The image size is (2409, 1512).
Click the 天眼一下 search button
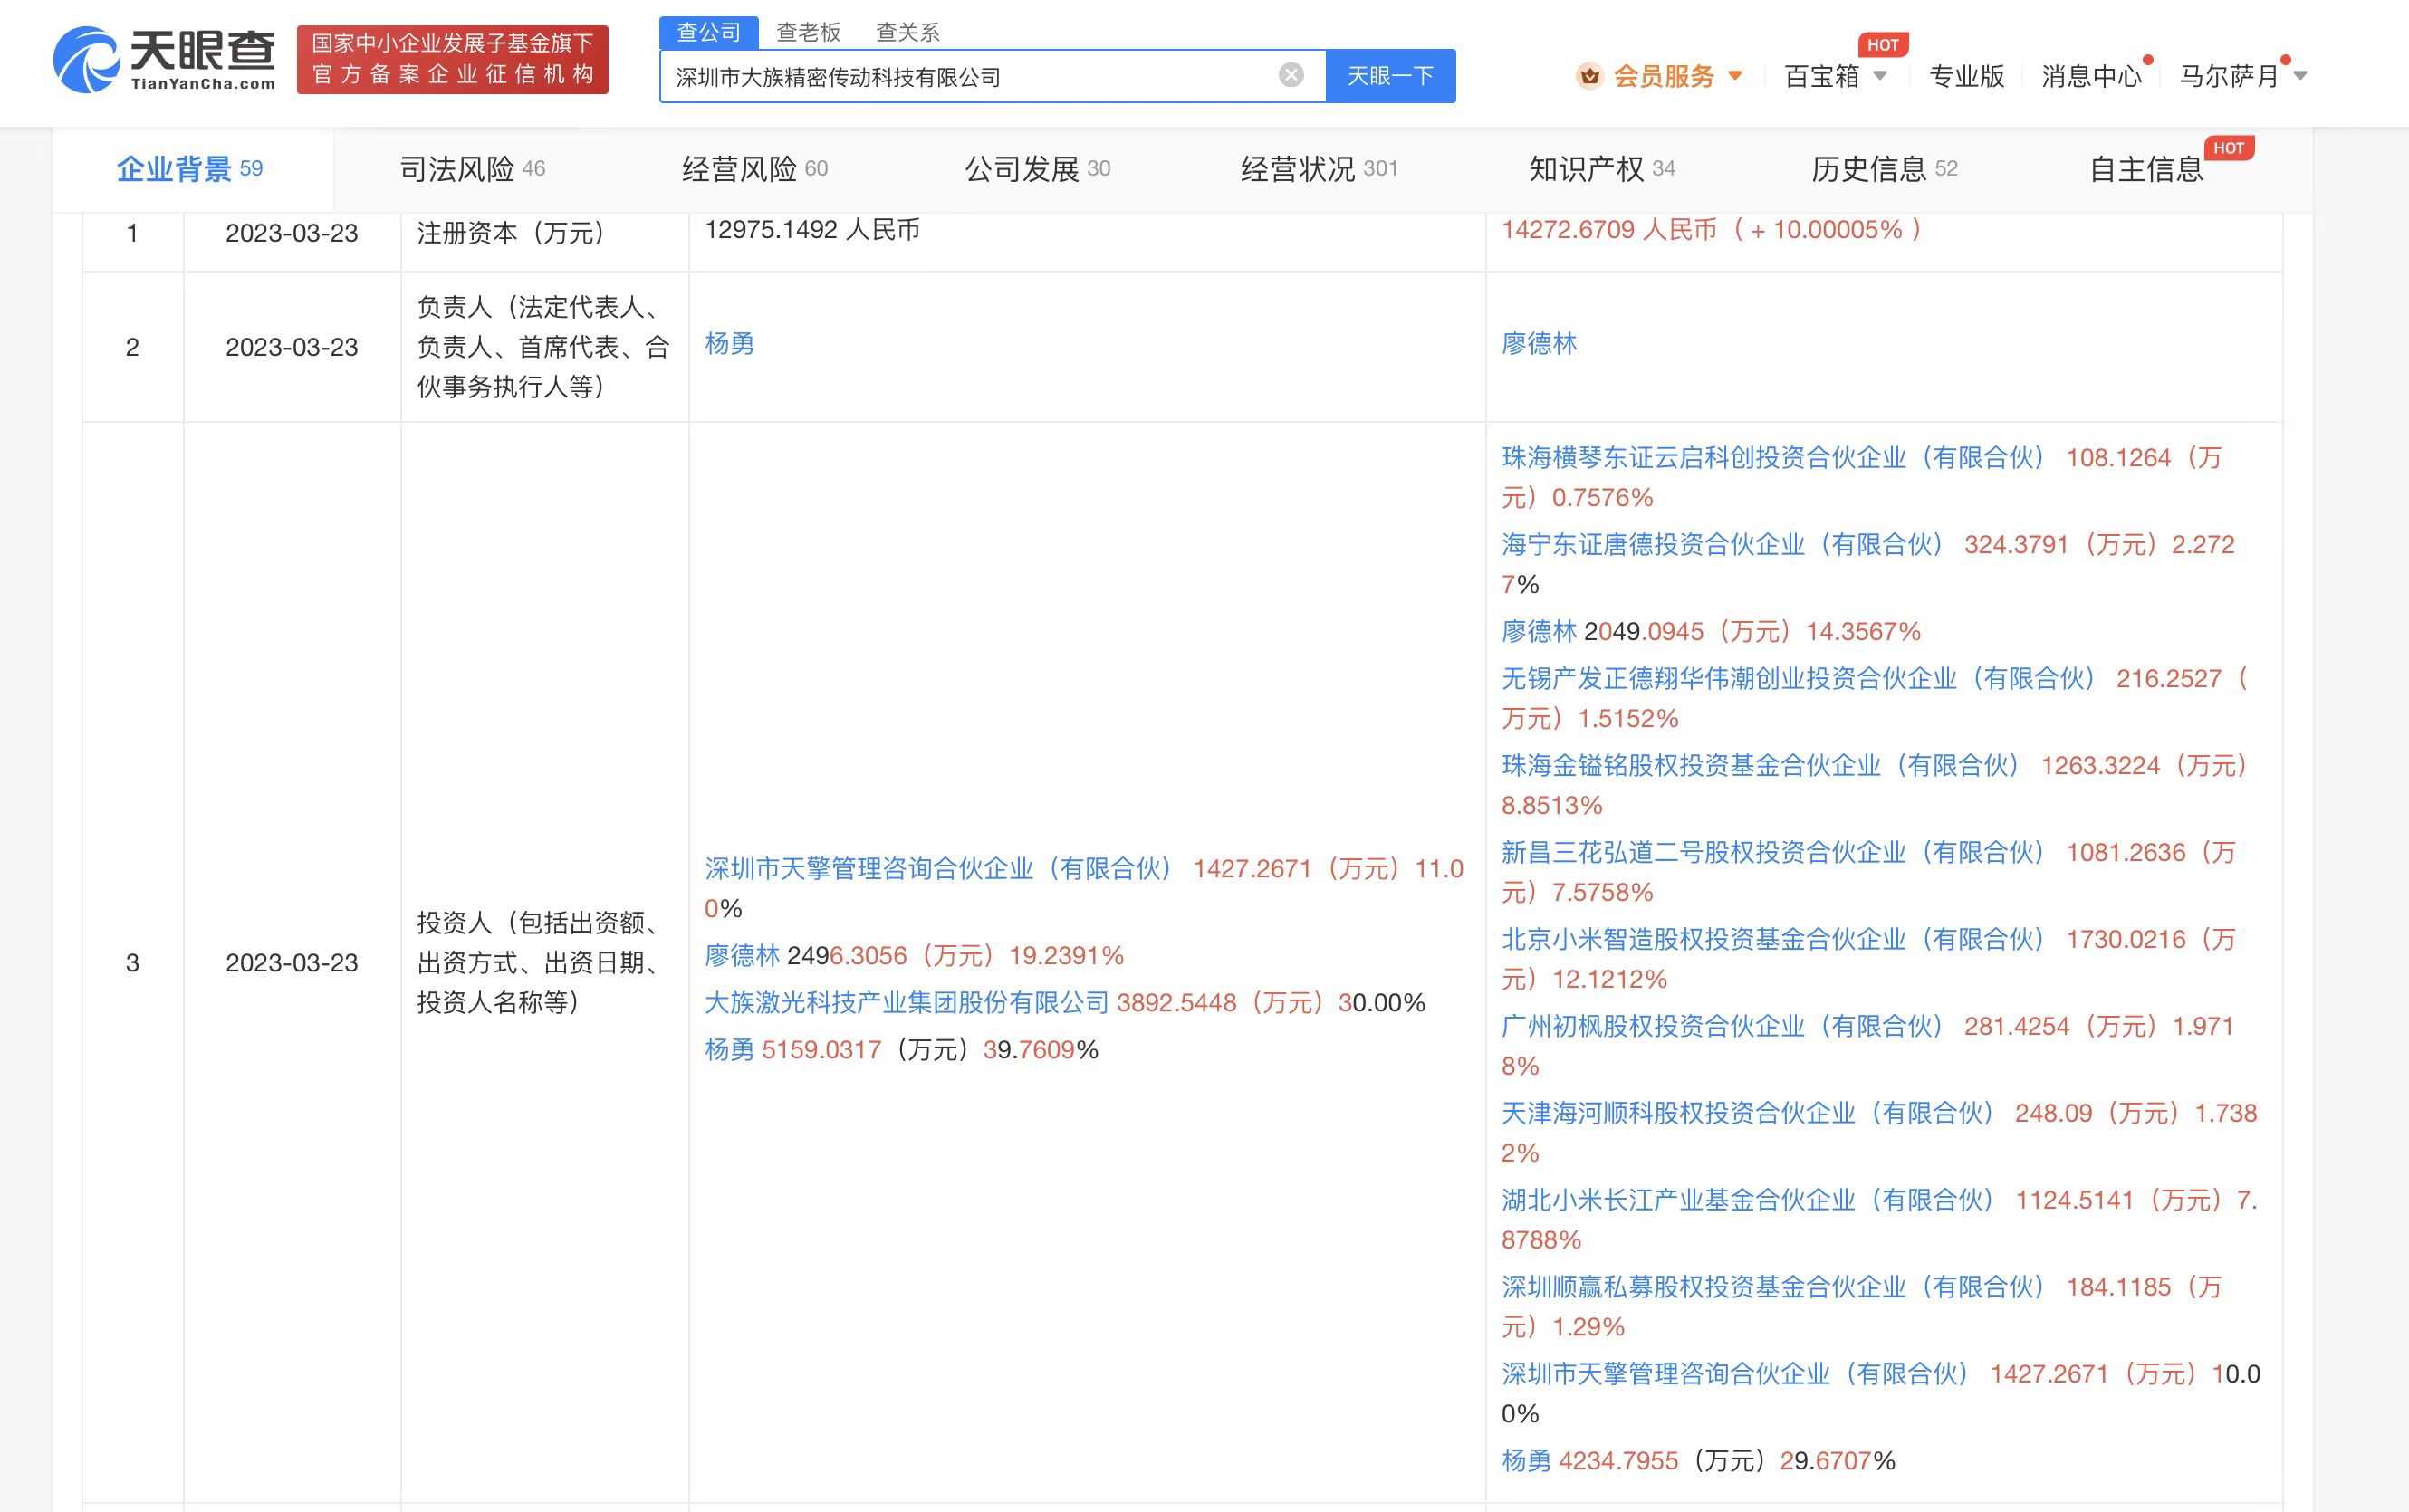pos(1390,76)
